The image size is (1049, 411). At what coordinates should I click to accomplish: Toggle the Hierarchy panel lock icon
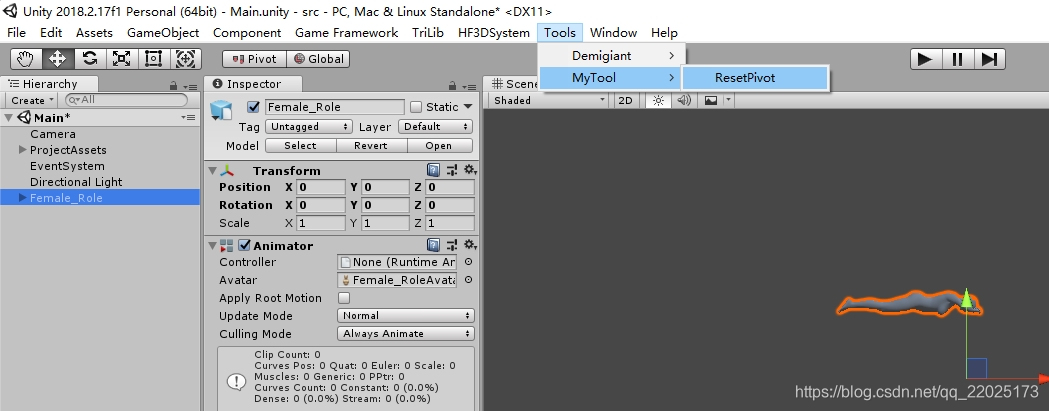tap(173, 86)
